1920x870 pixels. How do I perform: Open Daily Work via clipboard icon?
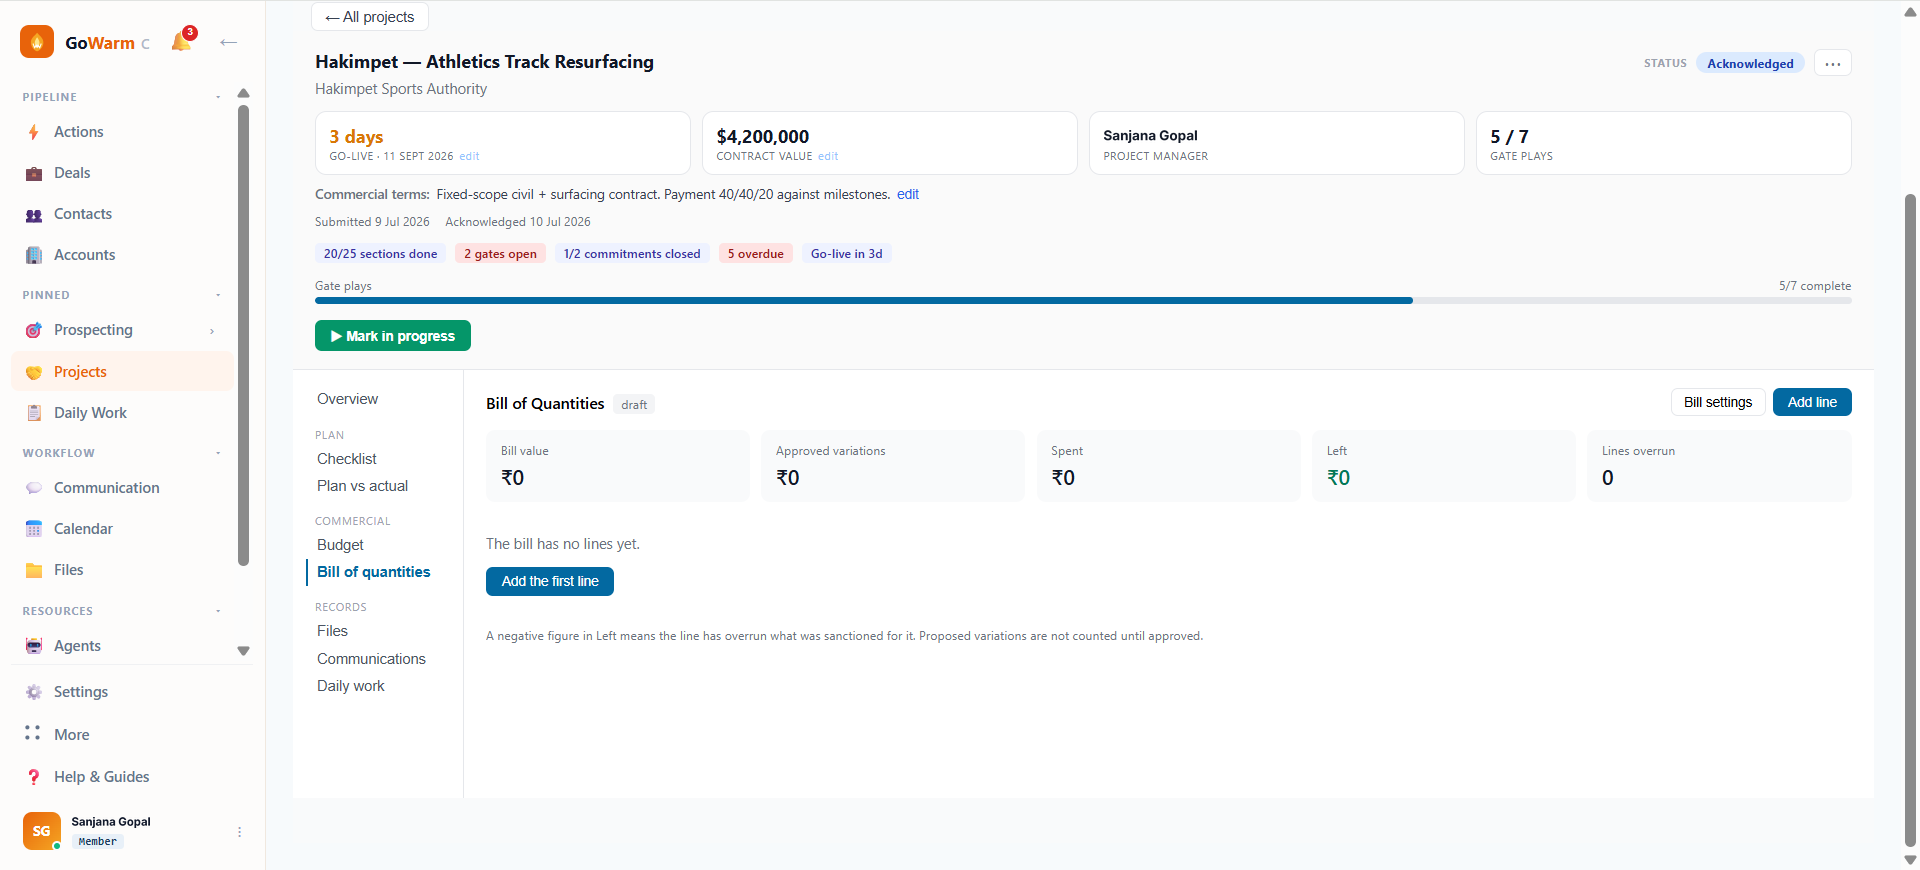34,413
